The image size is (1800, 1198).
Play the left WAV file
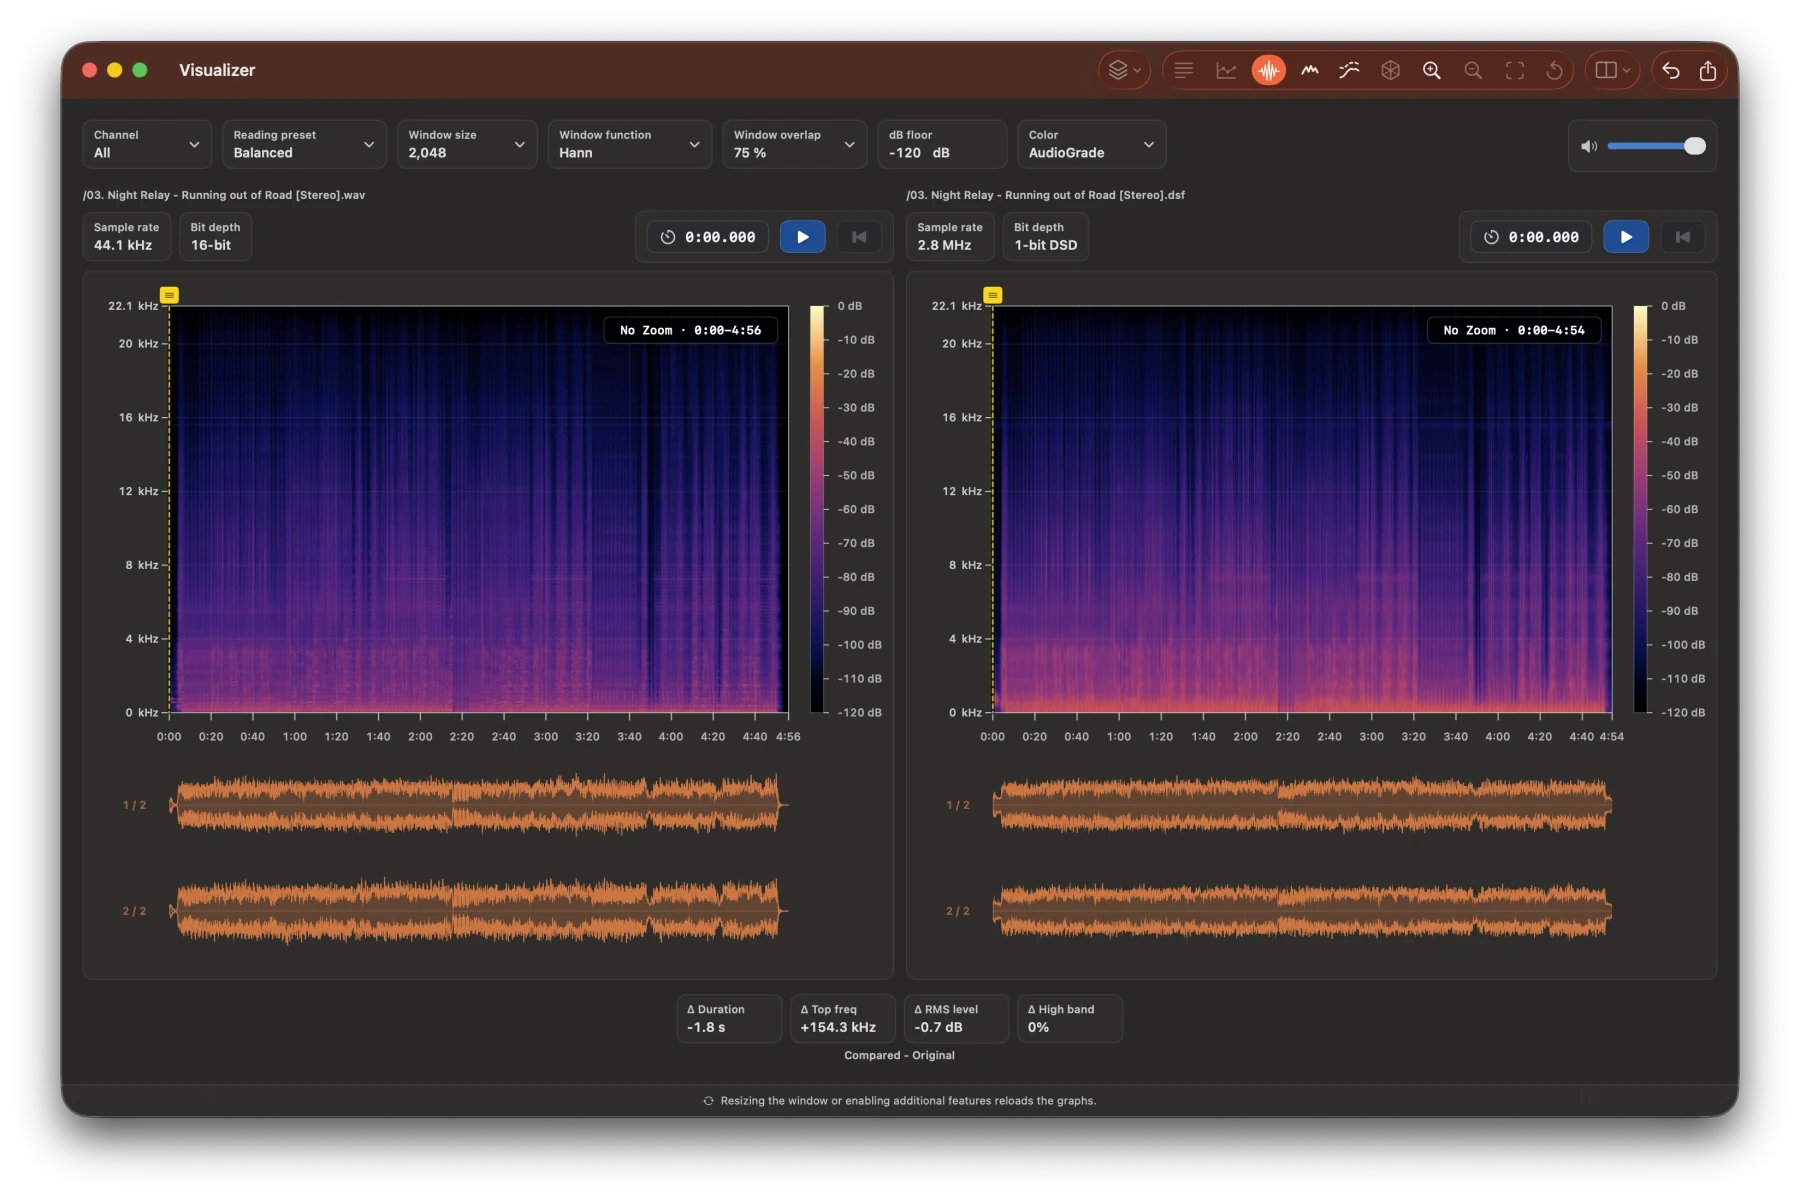802,237
